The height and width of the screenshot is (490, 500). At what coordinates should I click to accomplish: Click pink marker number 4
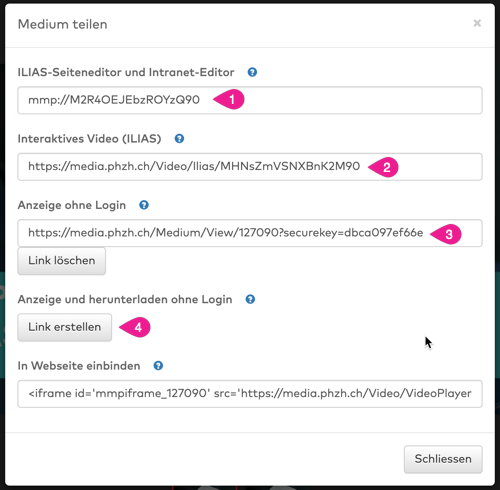tap(135, 327)
